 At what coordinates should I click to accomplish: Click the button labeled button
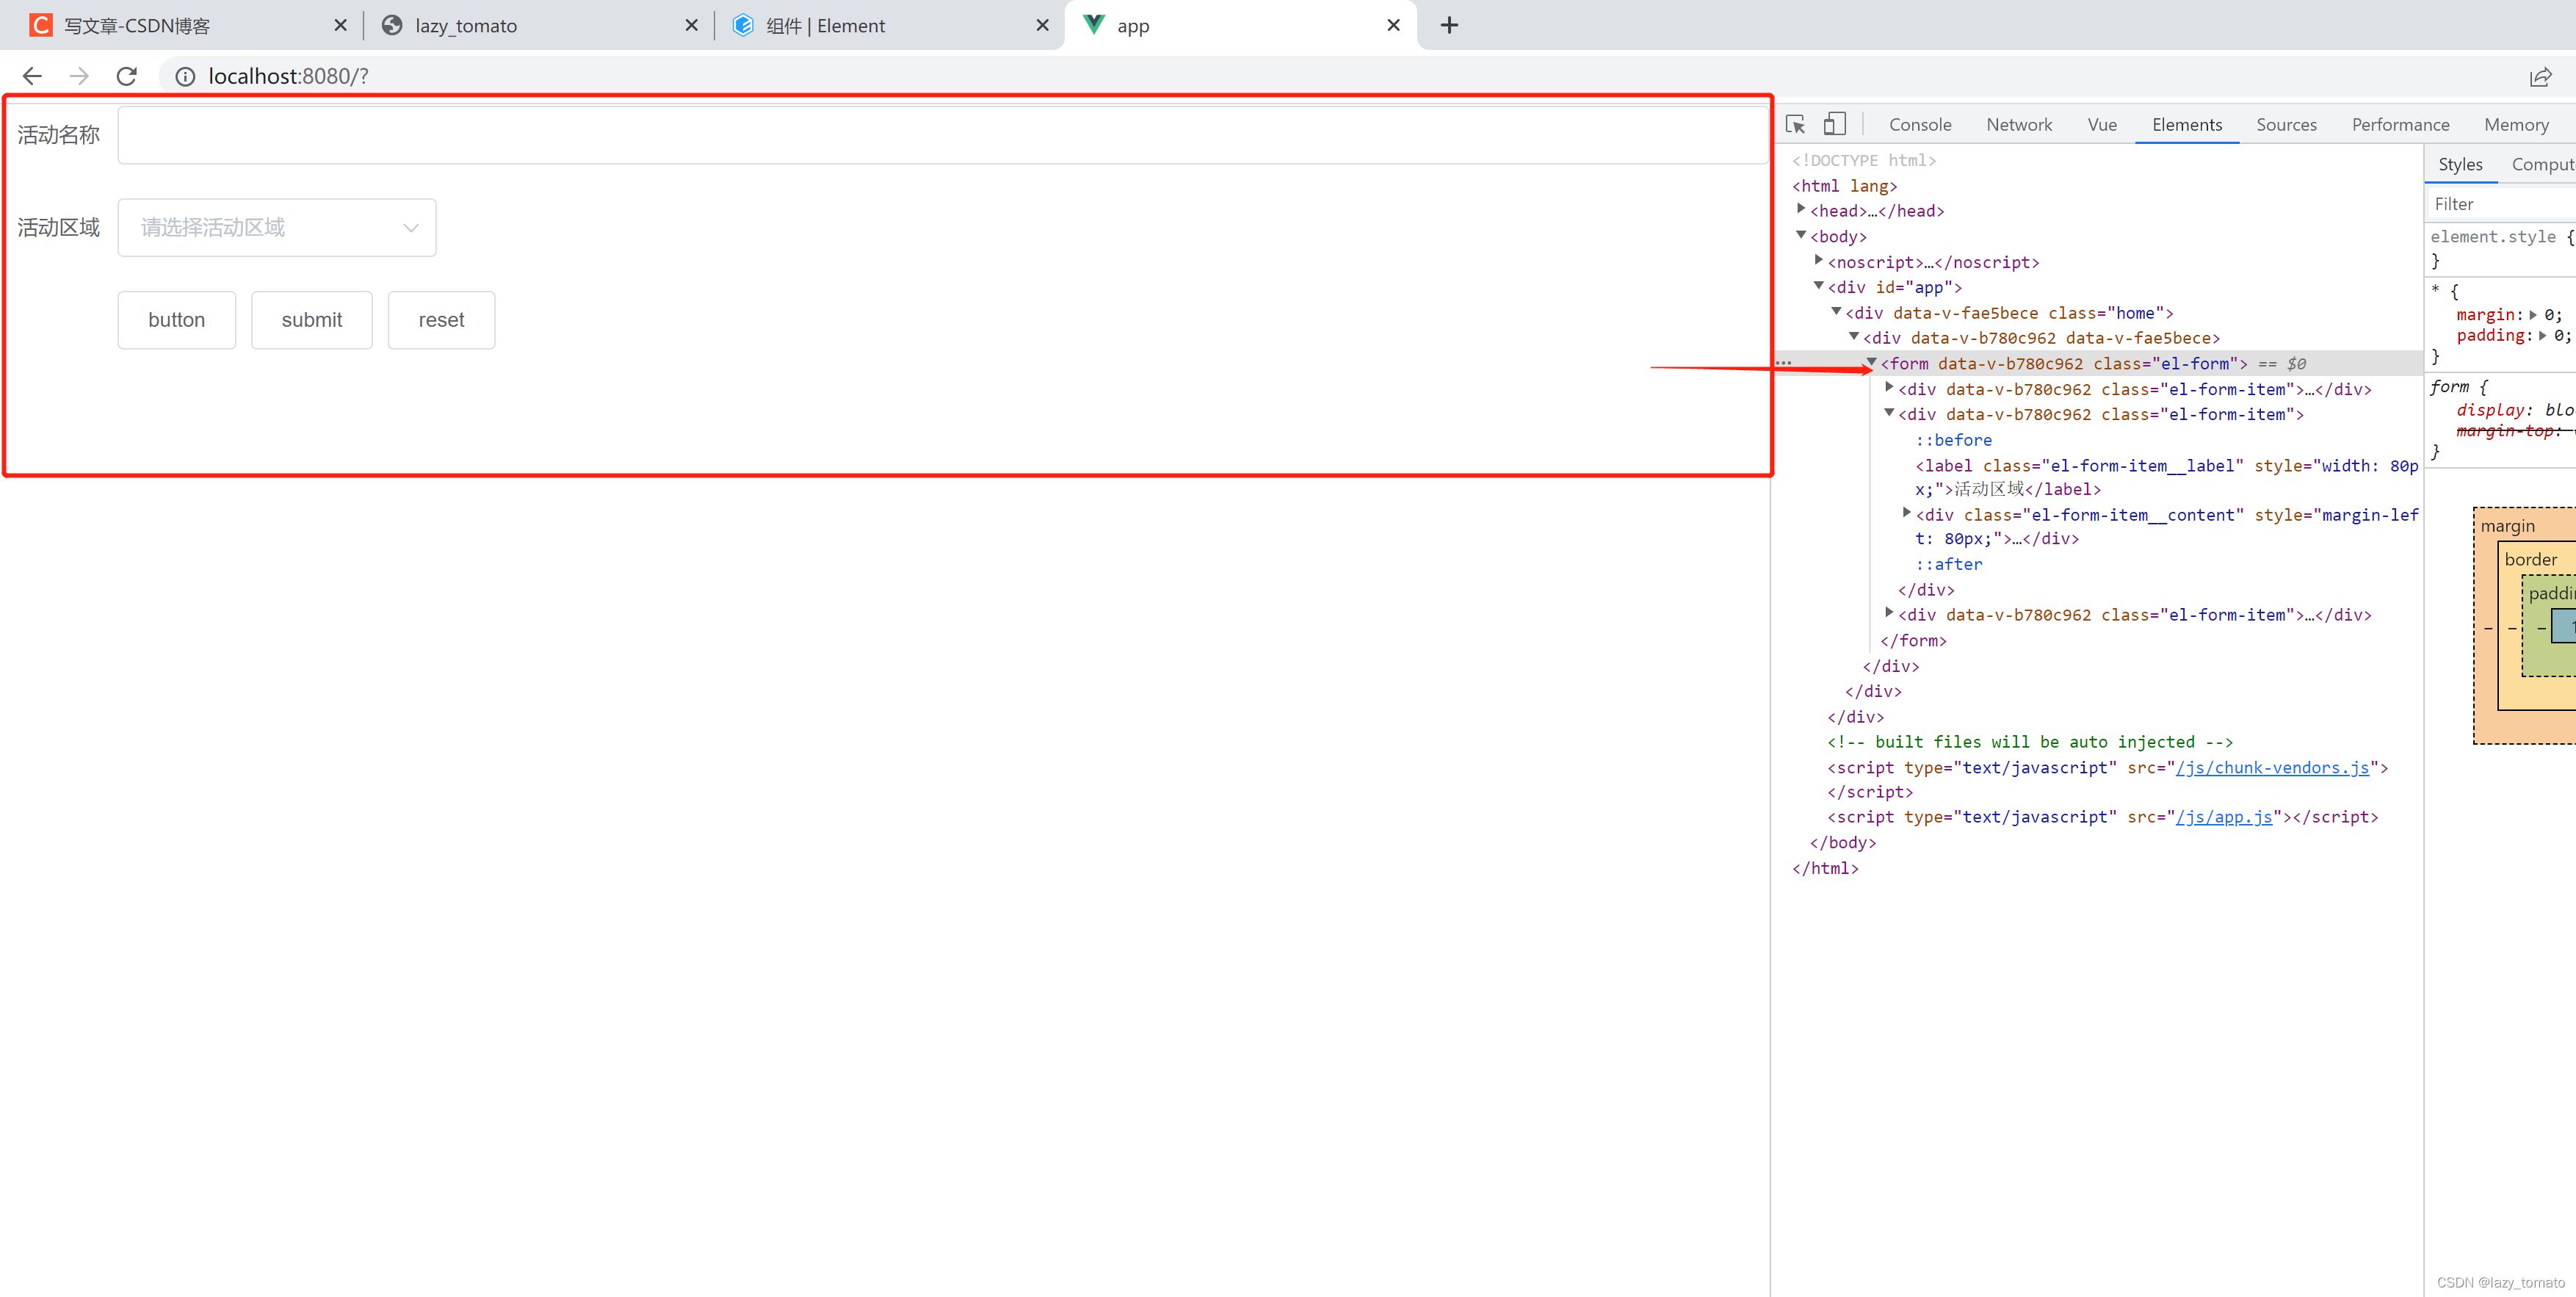pyautogui.click(x=177, y=320)
